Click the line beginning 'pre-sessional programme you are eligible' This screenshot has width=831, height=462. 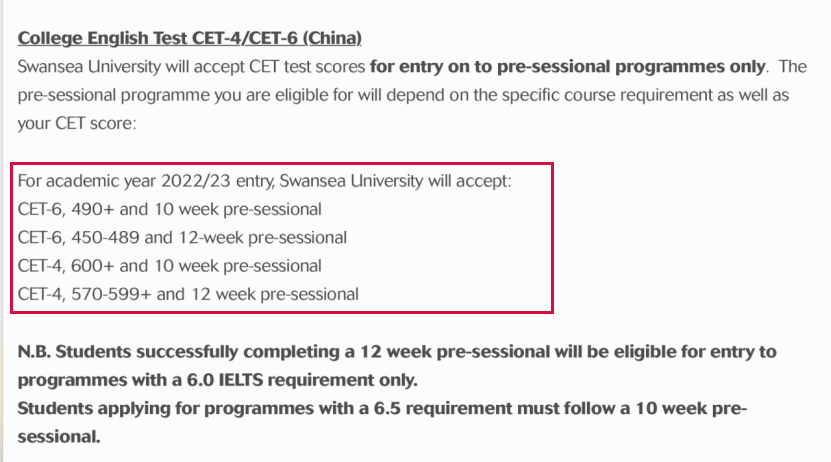click(x=403, y=95)
